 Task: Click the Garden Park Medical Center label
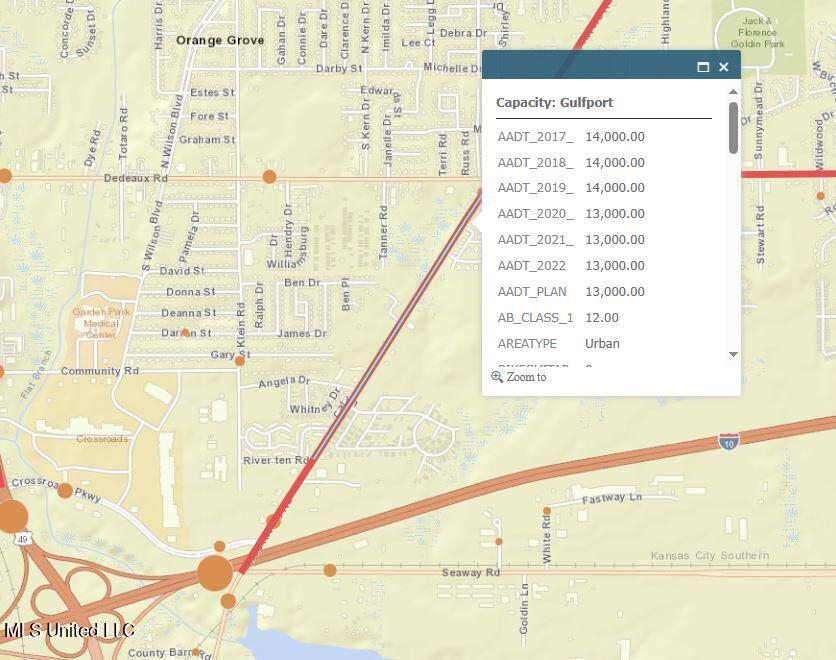pos(101,323)
